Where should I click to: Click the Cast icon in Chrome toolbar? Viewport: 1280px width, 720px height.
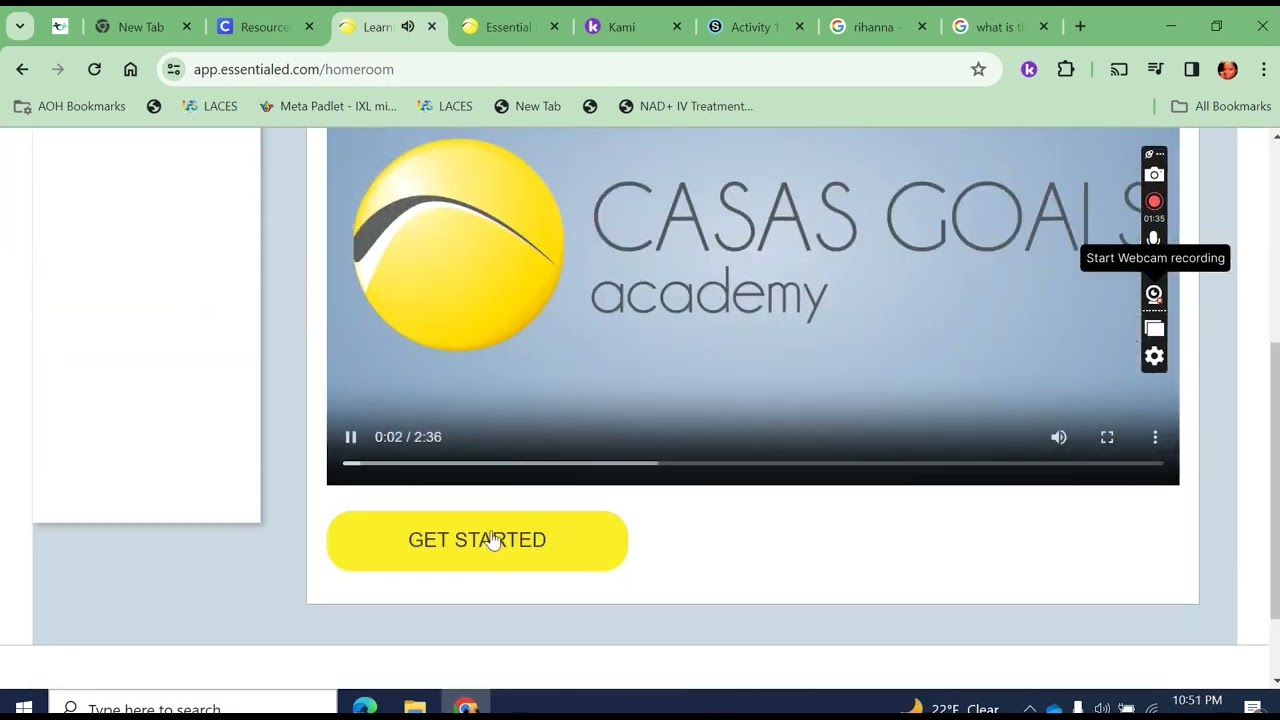pos(1119,69)
